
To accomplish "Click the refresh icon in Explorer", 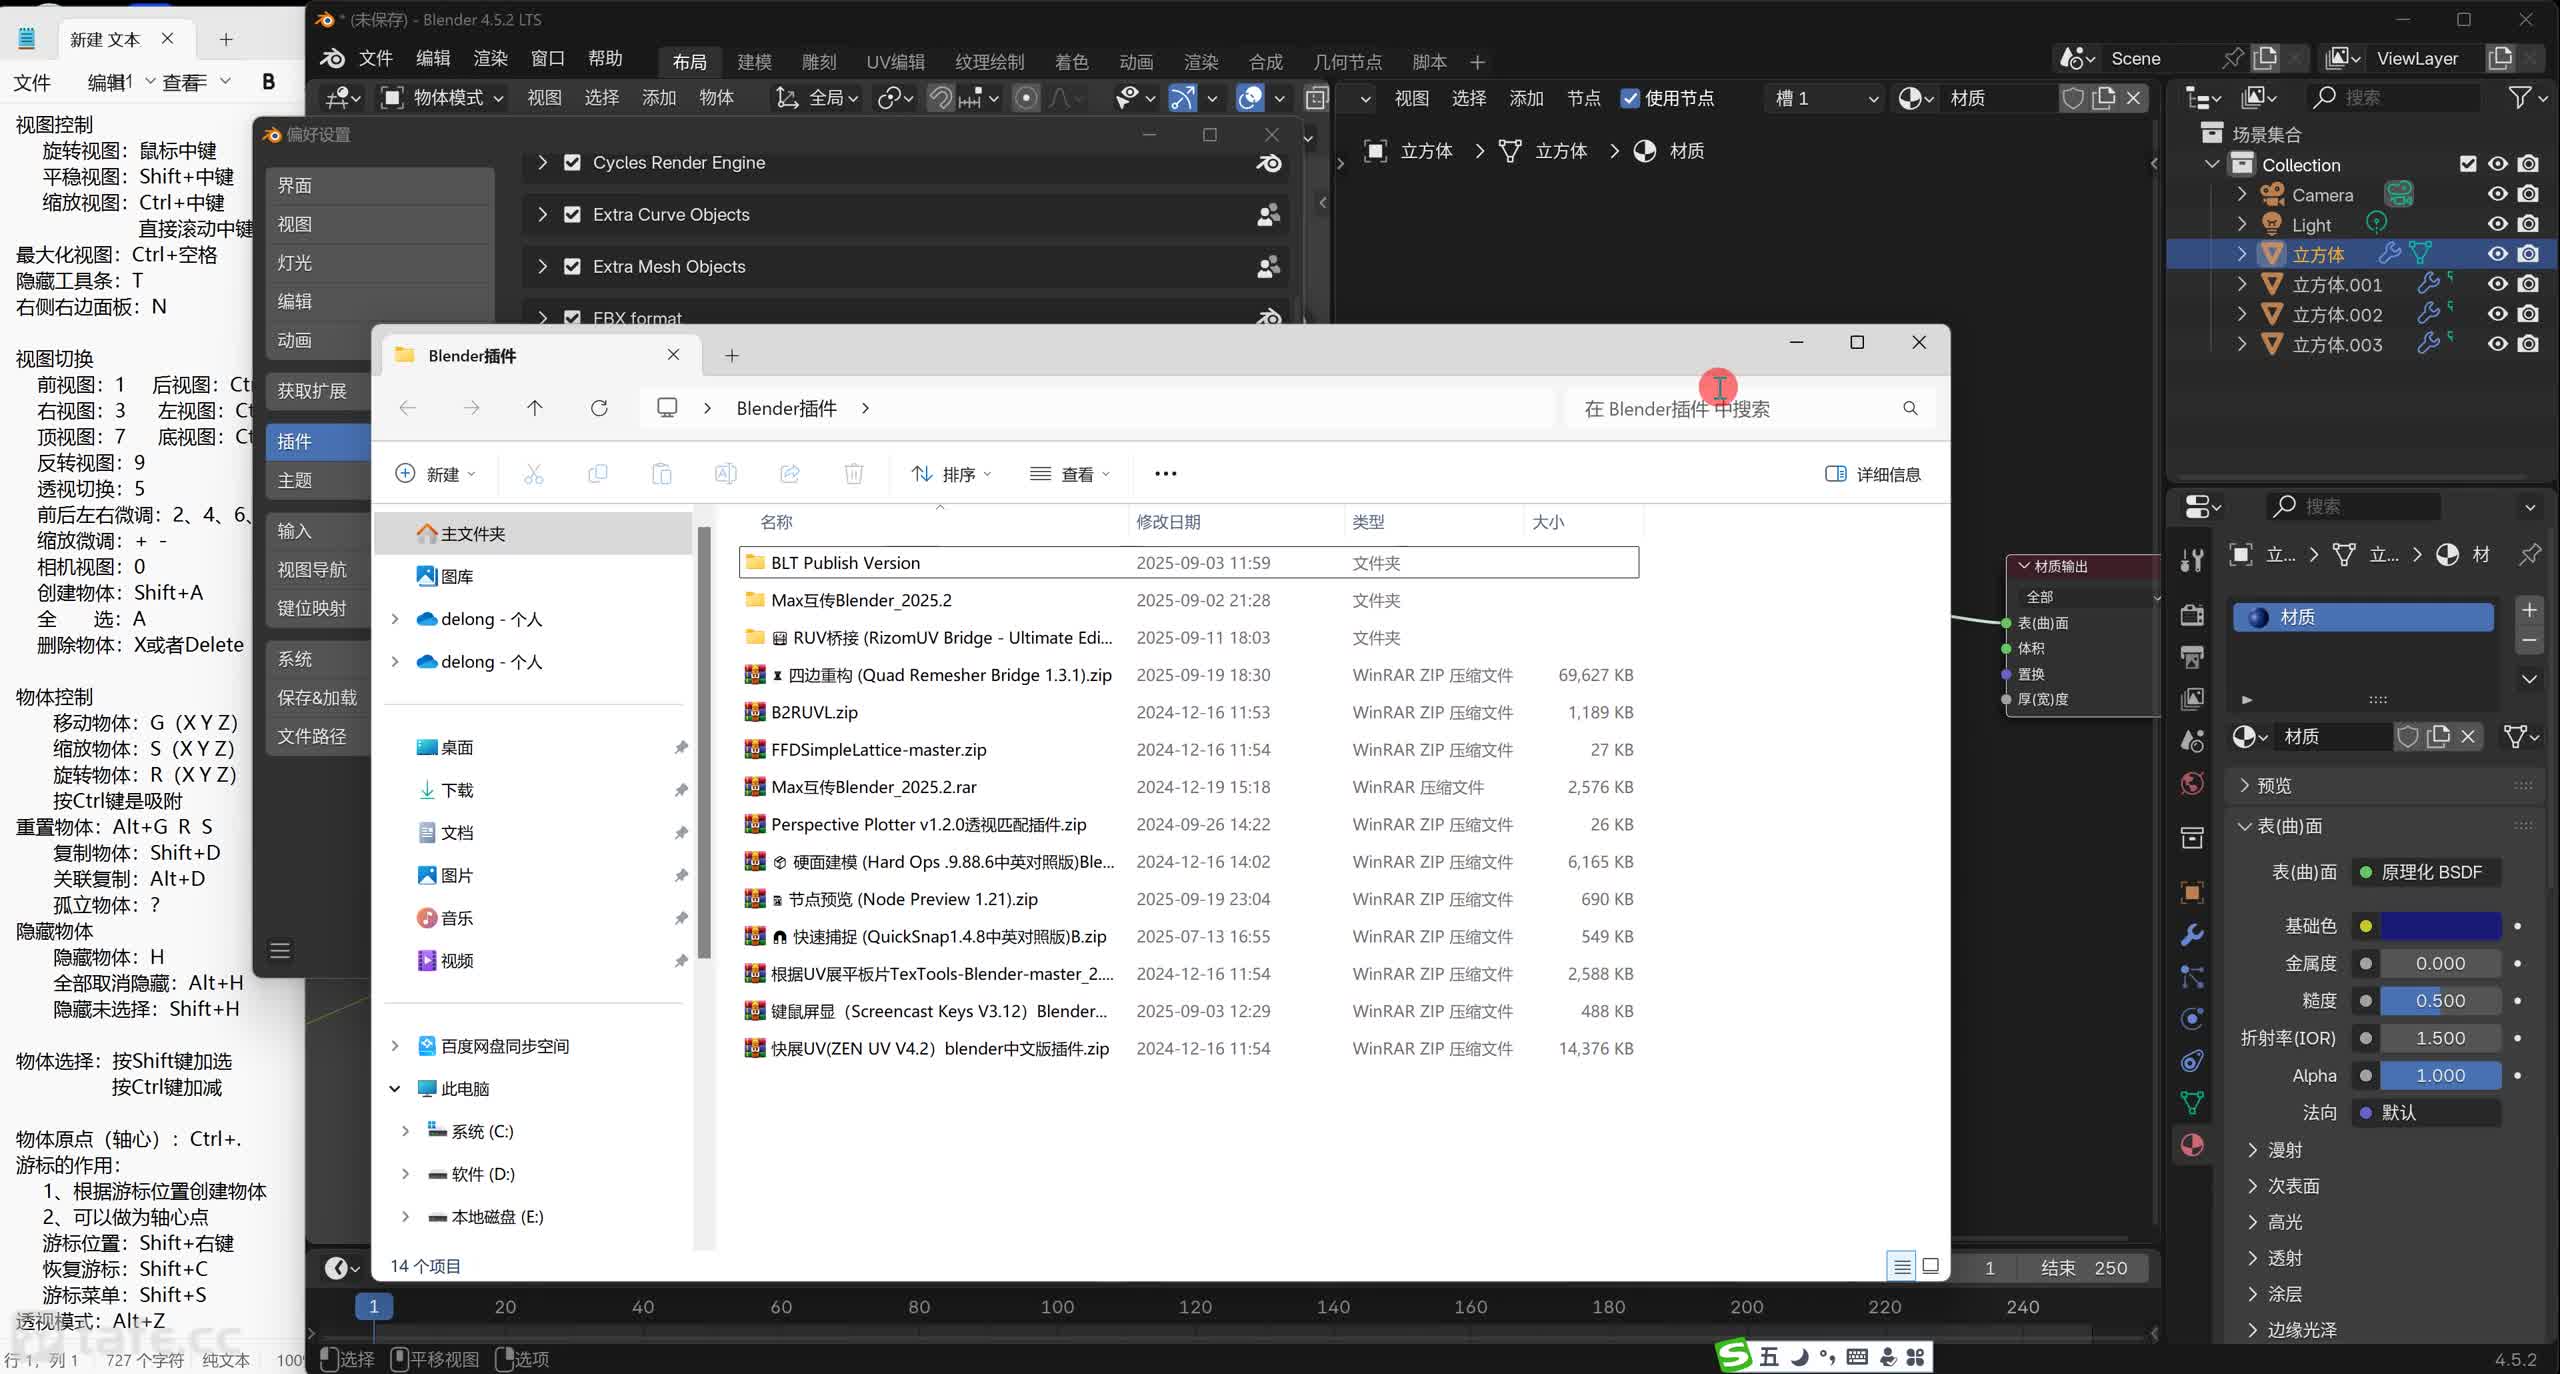I will (x=599, y=408).
